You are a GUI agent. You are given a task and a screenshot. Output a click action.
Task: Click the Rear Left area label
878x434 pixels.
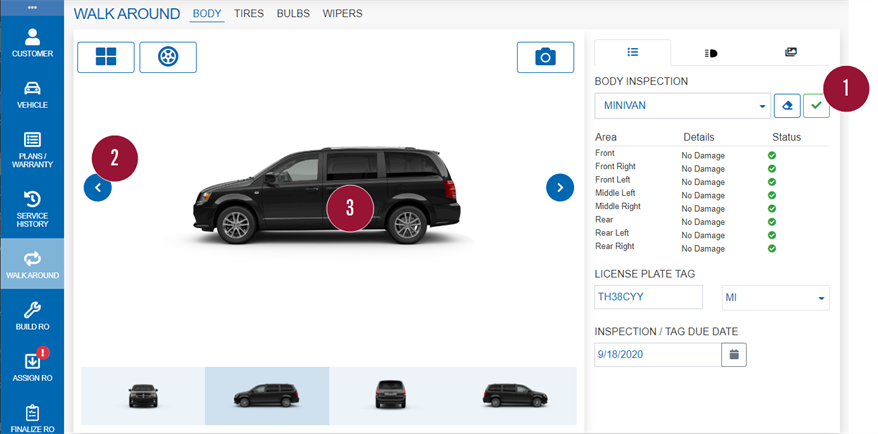coord(612,233)
